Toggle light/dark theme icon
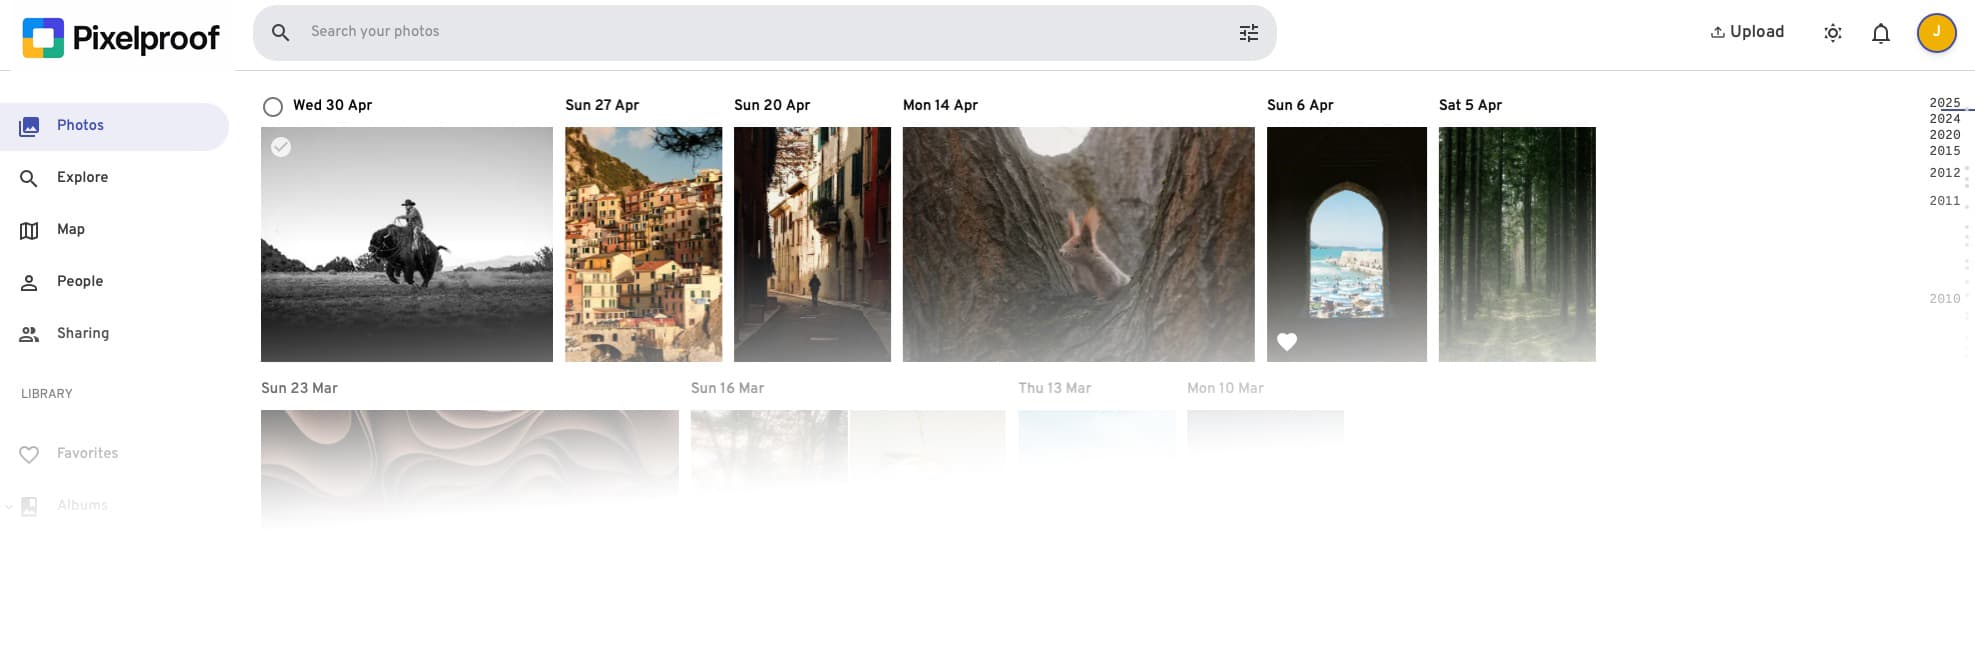Viewport: 1975px width, 671px height. click(x=1832, y=33)
